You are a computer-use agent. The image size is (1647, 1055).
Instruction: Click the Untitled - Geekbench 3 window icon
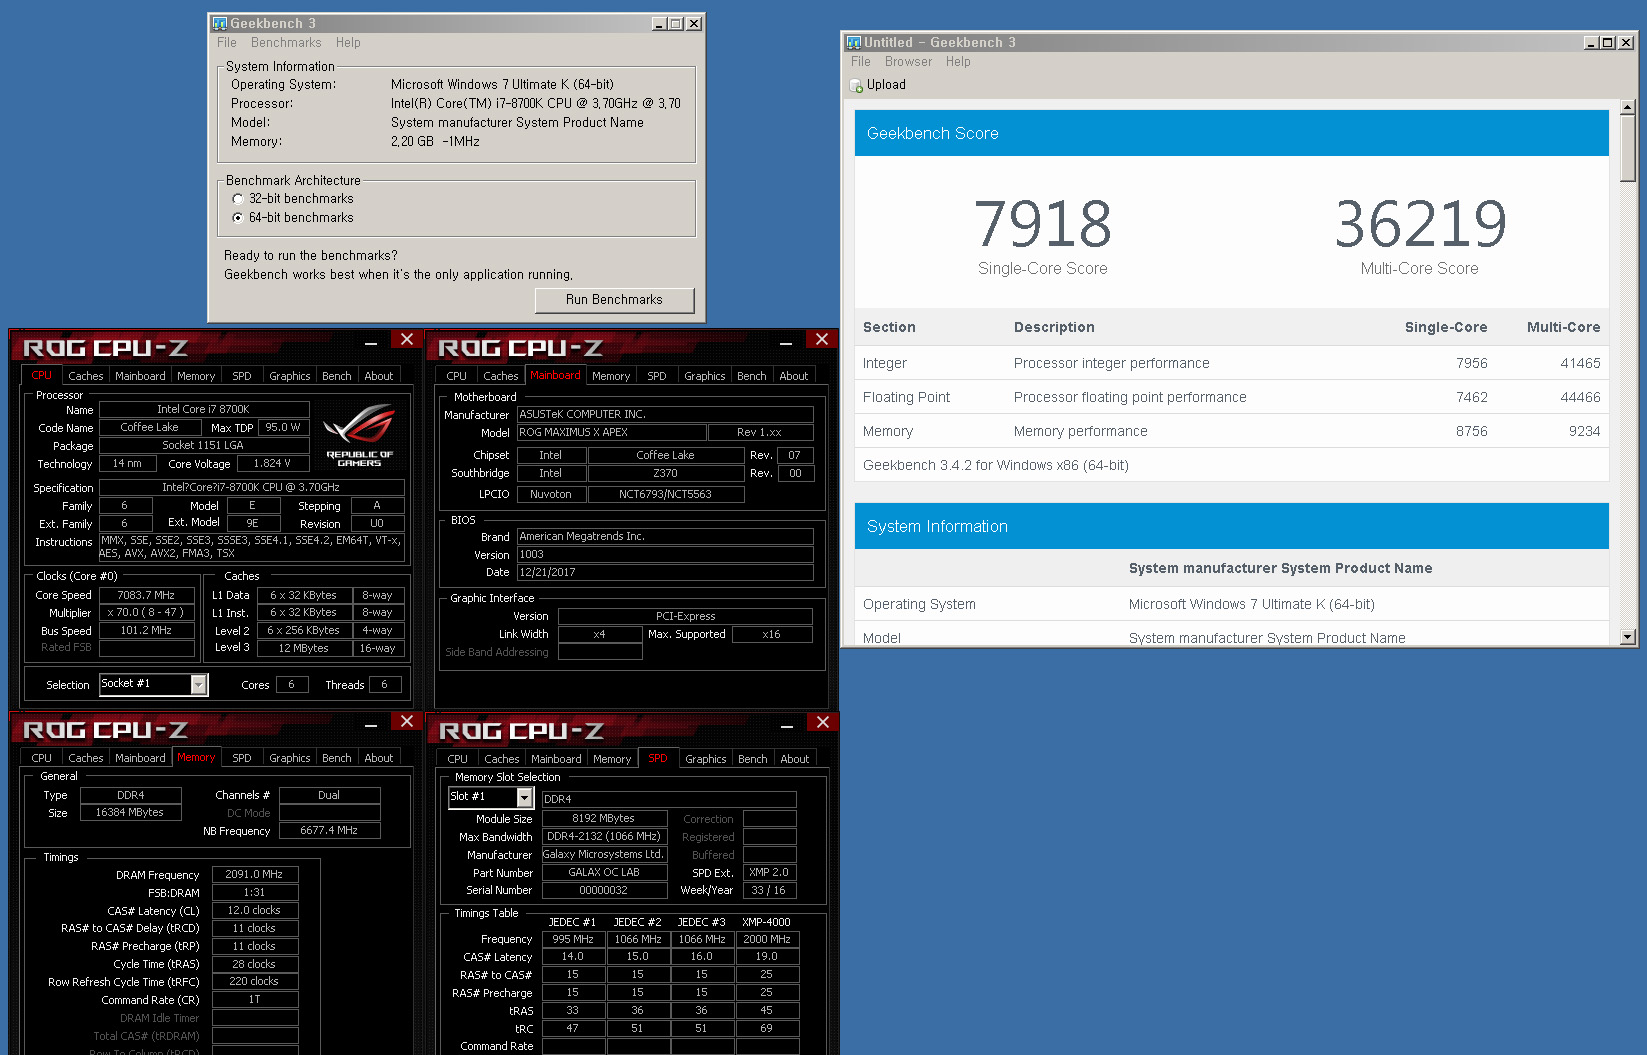tap(853, 42)
